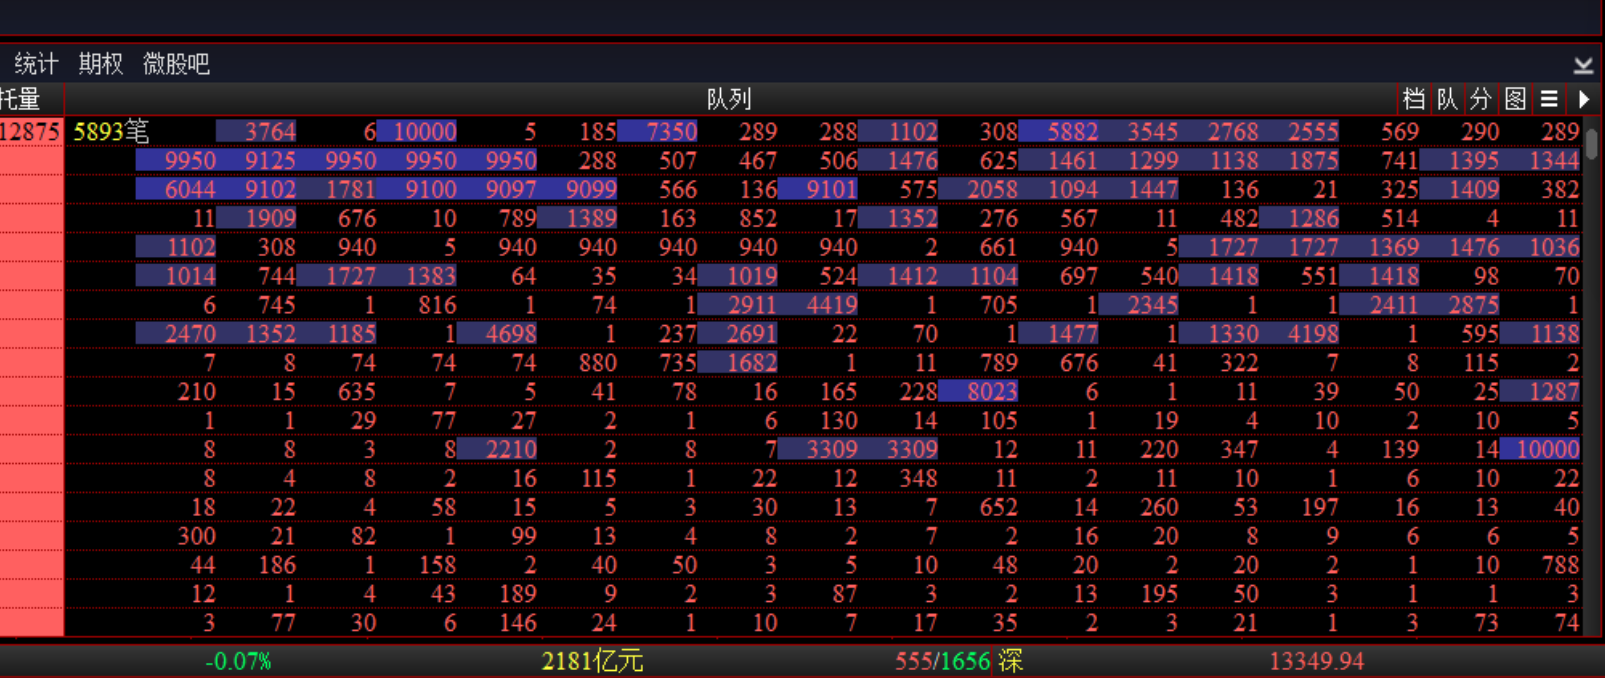This screenshot has height=678, width=1605.
Task: Select the highlighted 1036 order cell
Action: point(1540,248)
